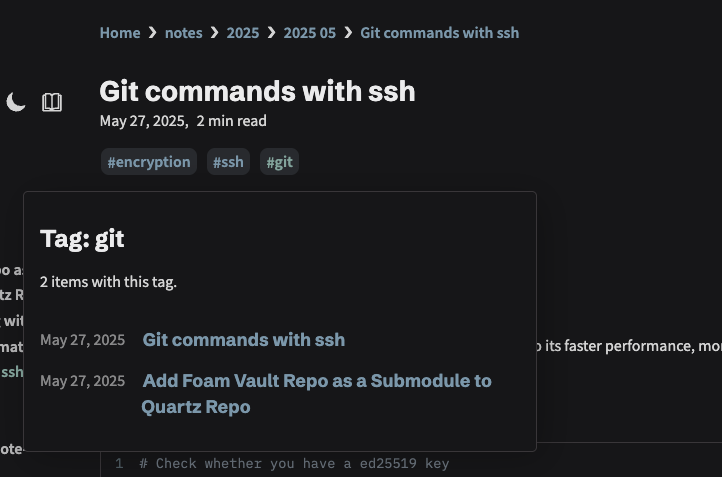Click the chevron between notes and 2025
This screenshot has width=722, height=477.
(215, 33)
